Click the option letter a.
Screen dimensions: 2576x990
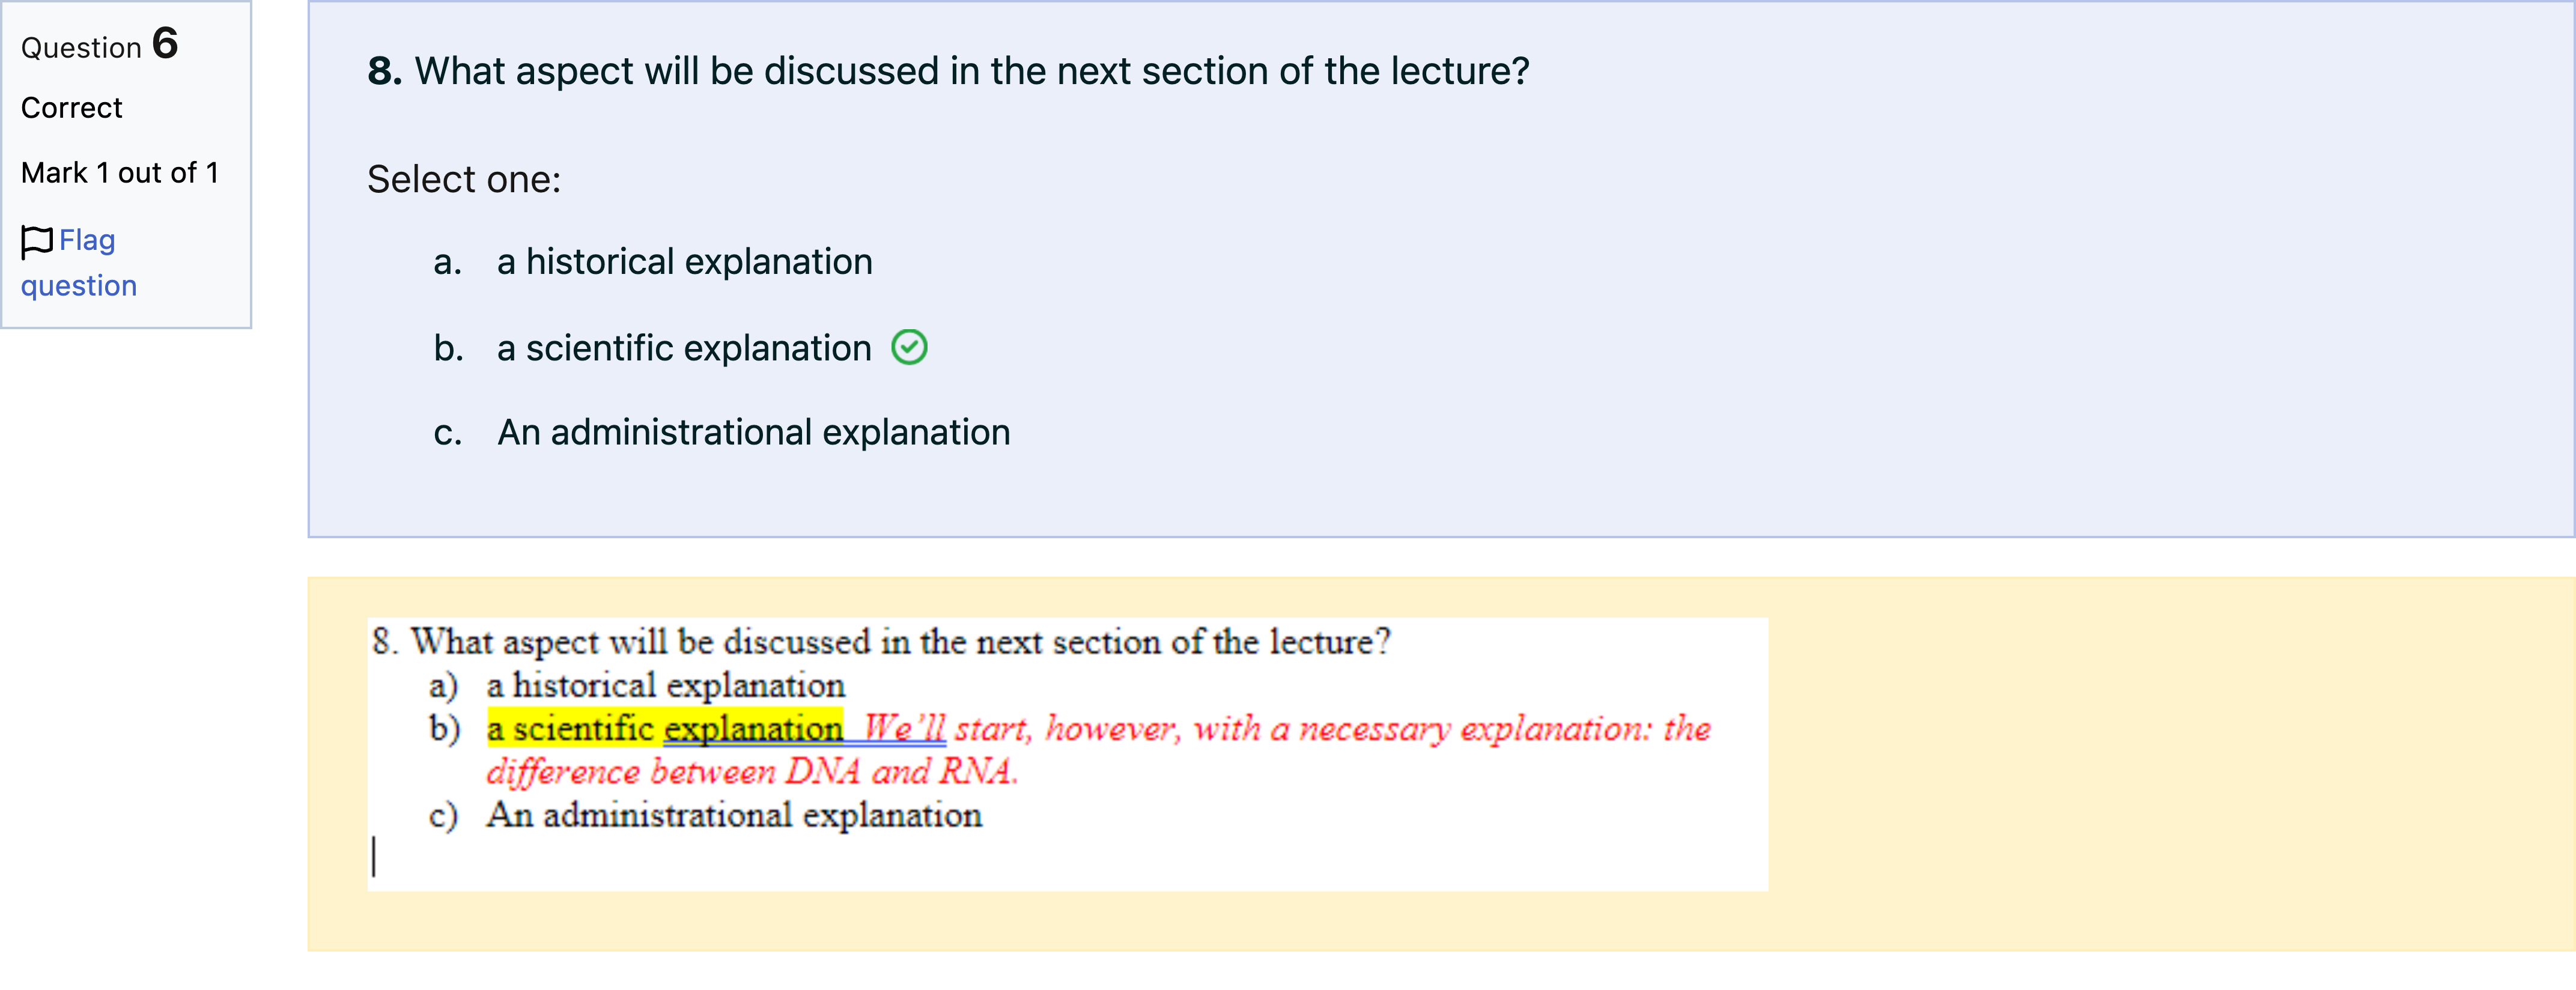(x=448, y=262)
